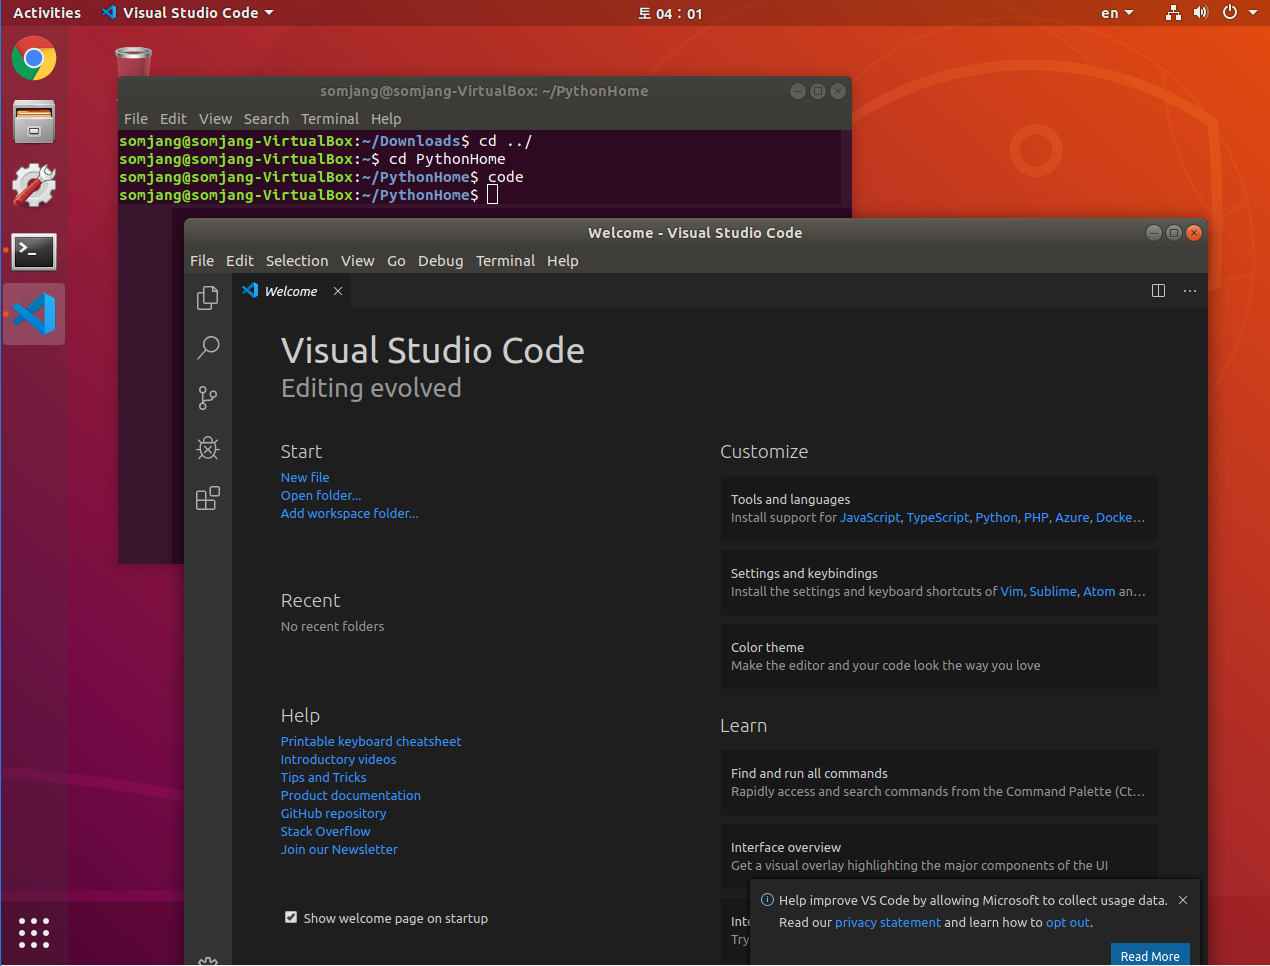
Task: Open the Debug view icon
Action: (208, 448)
